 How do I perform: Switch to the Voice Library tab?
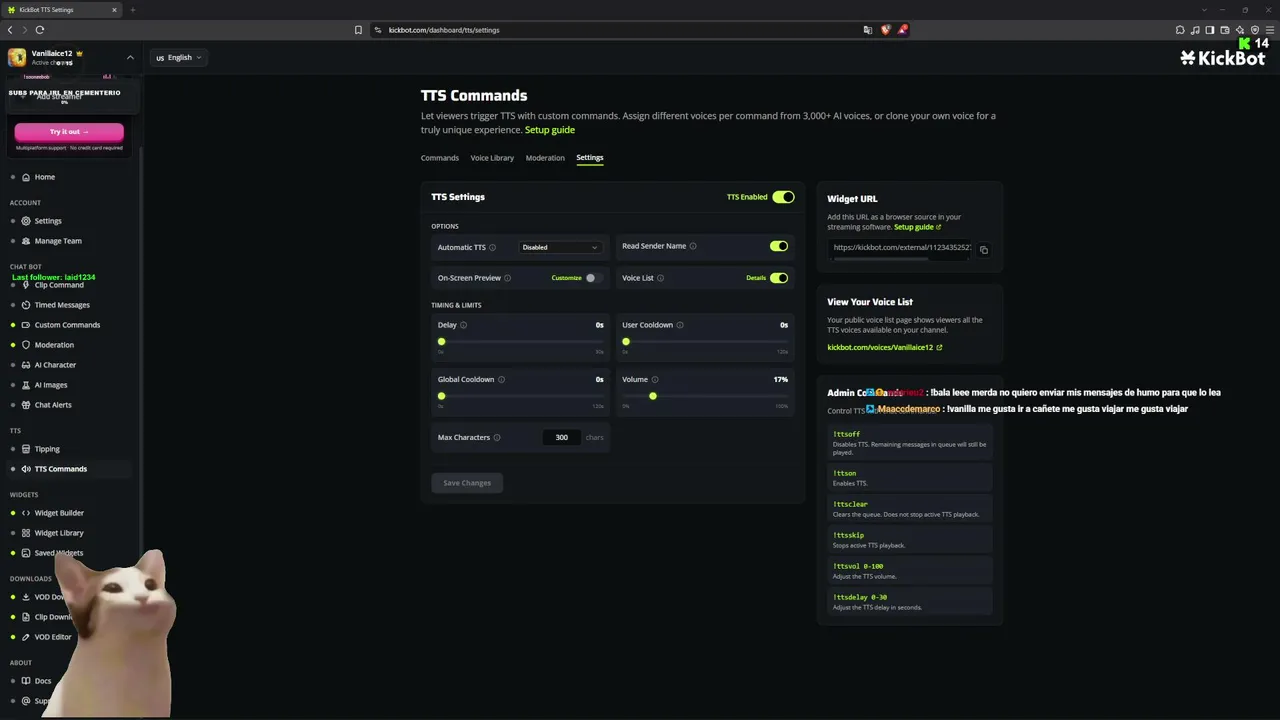coord(492,158)
